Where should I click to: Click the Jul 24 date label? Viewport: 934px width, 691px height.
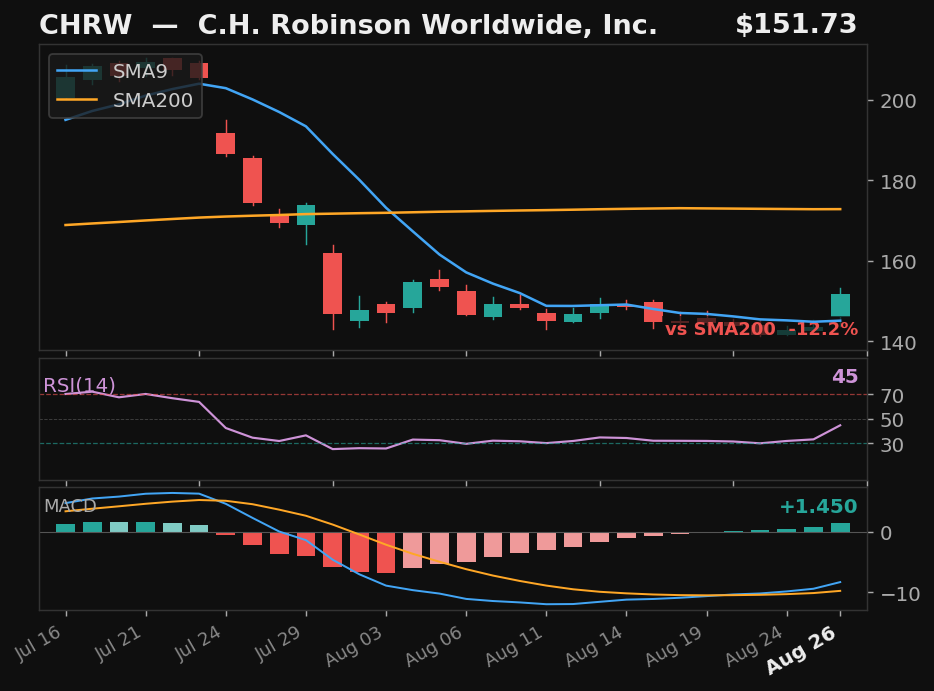point(199,643)
